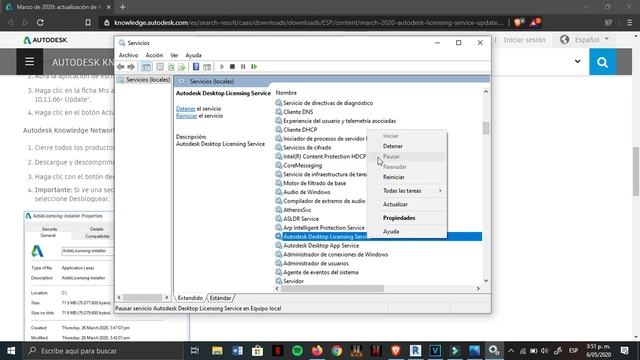Select Servidor service row

click(293, 281)
